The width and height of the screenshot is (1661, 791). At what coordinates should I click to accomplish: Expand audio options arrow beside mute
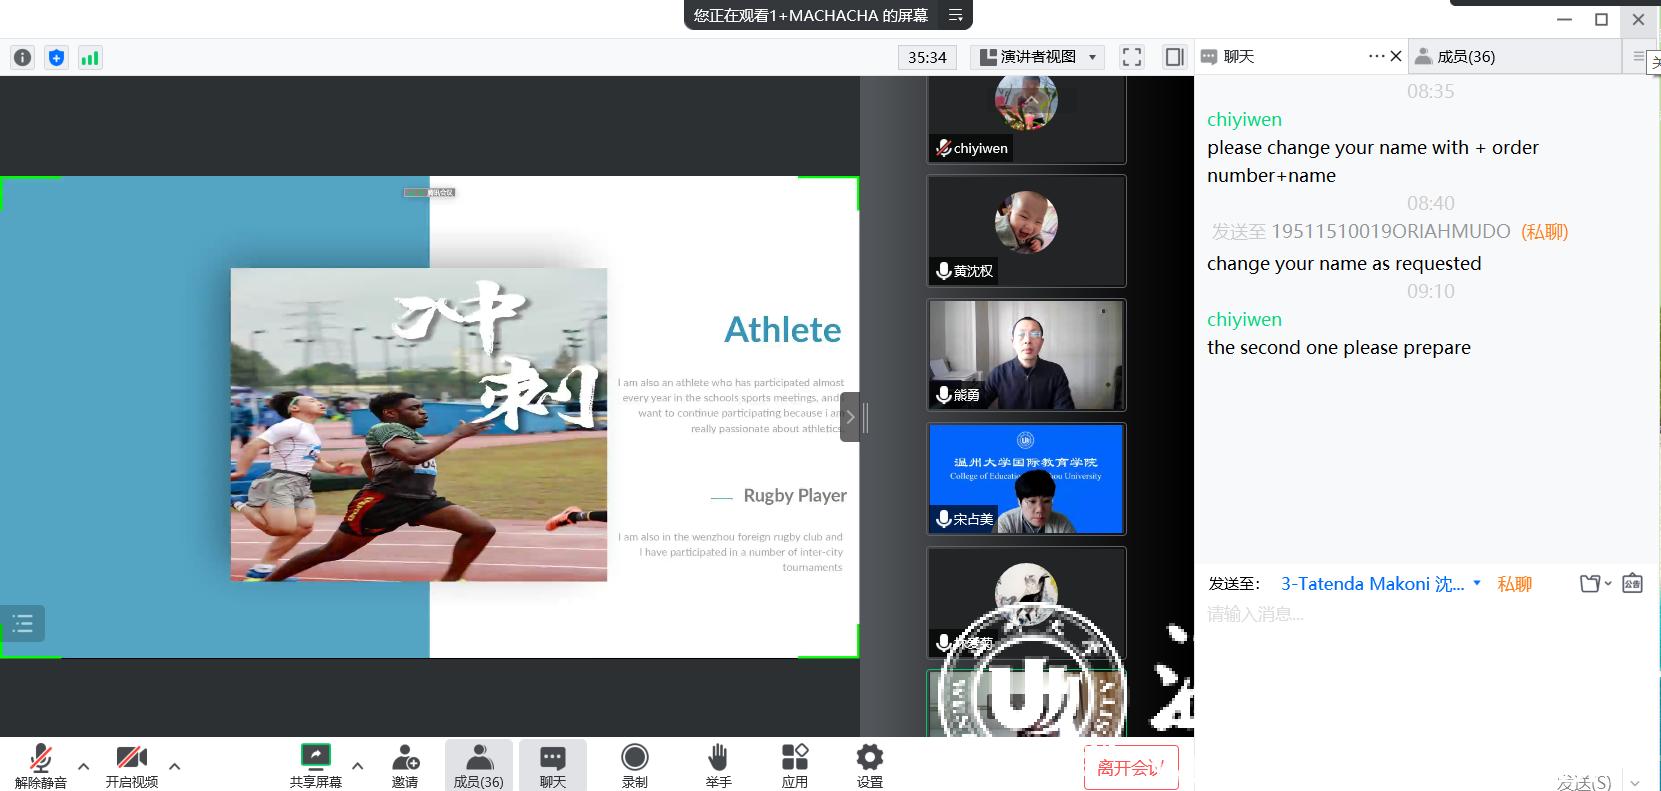(84, 766)
